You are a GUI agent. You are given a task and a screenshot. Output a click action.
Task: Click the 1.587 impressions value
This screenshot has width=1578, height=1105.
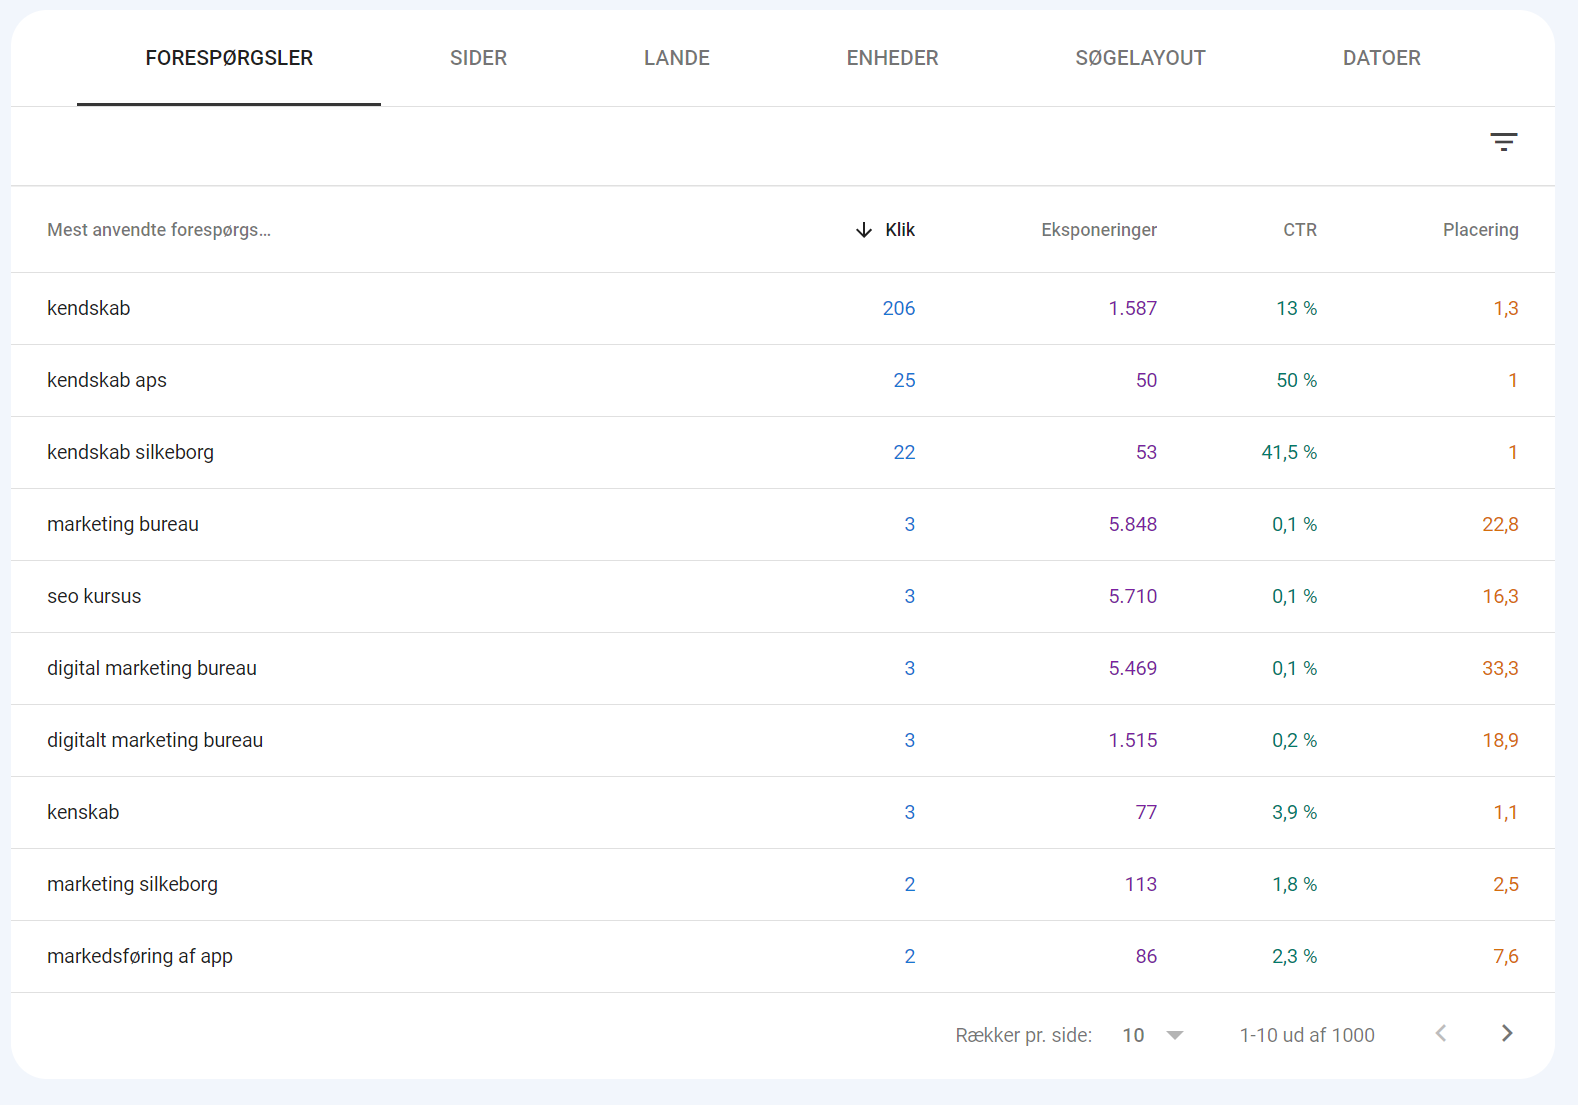1132,309
